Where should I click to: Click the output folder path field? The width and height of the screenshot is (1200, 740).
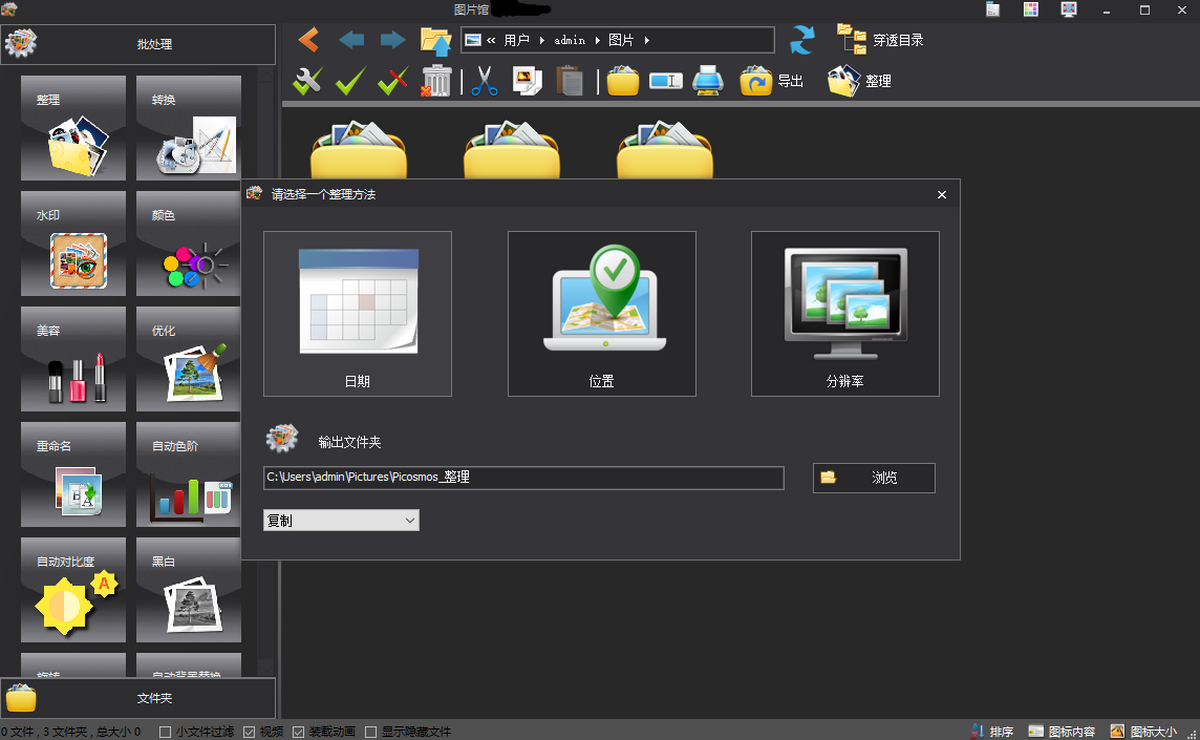[523, 478]
